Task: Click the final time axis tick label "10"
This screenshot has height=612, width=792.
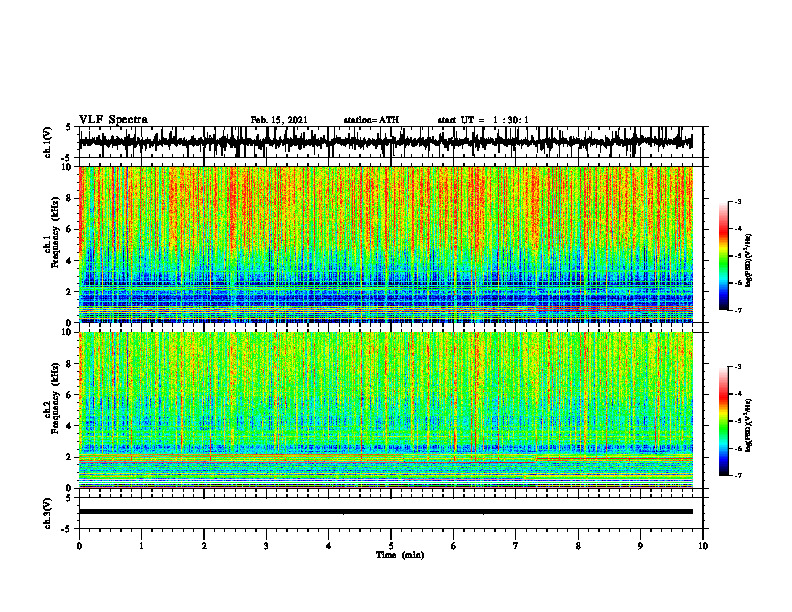Action: pos(703,546)
